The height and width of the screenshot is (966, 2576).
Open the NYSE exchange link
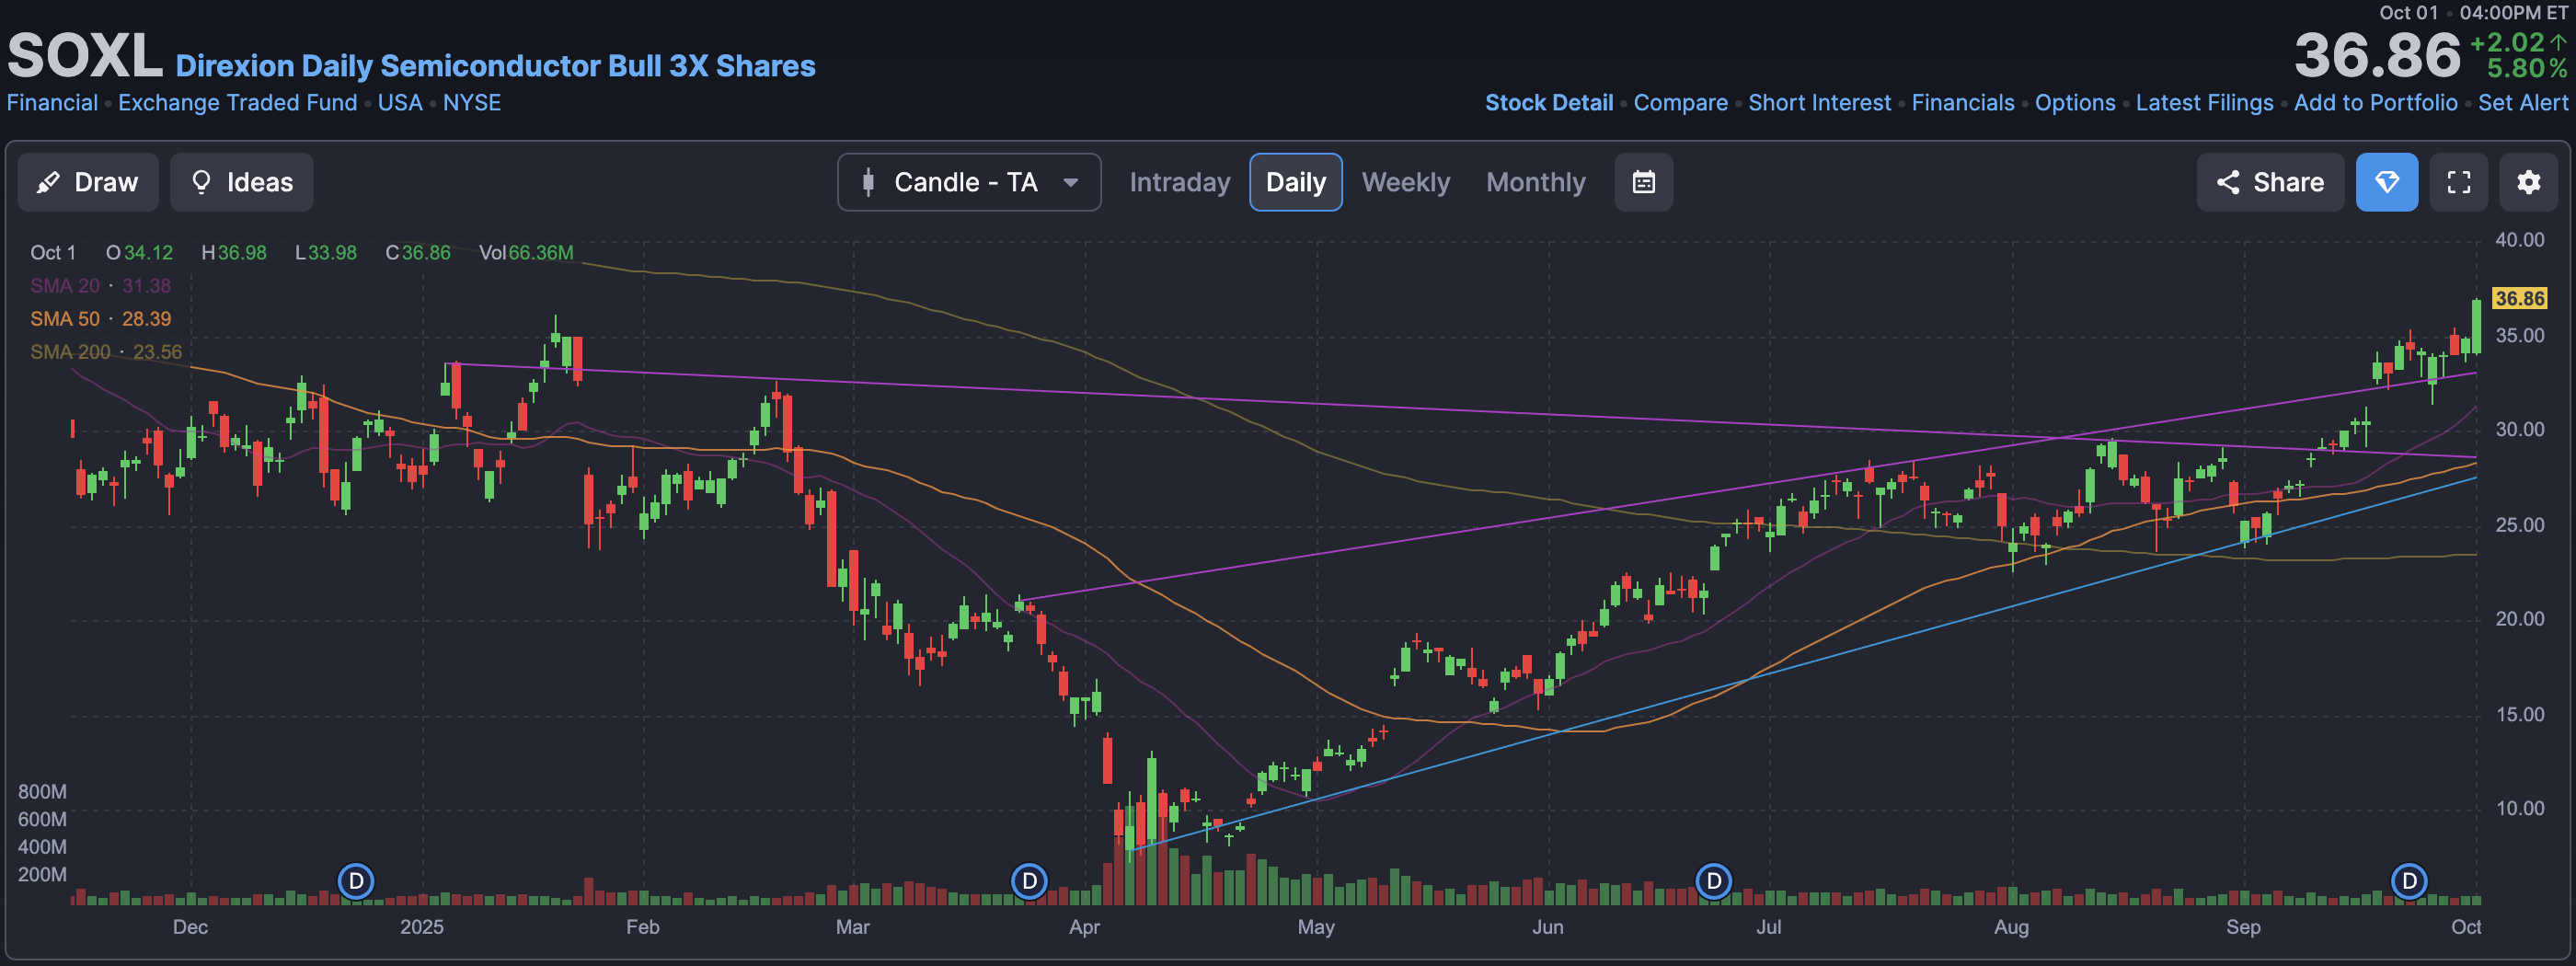(472, 103)
